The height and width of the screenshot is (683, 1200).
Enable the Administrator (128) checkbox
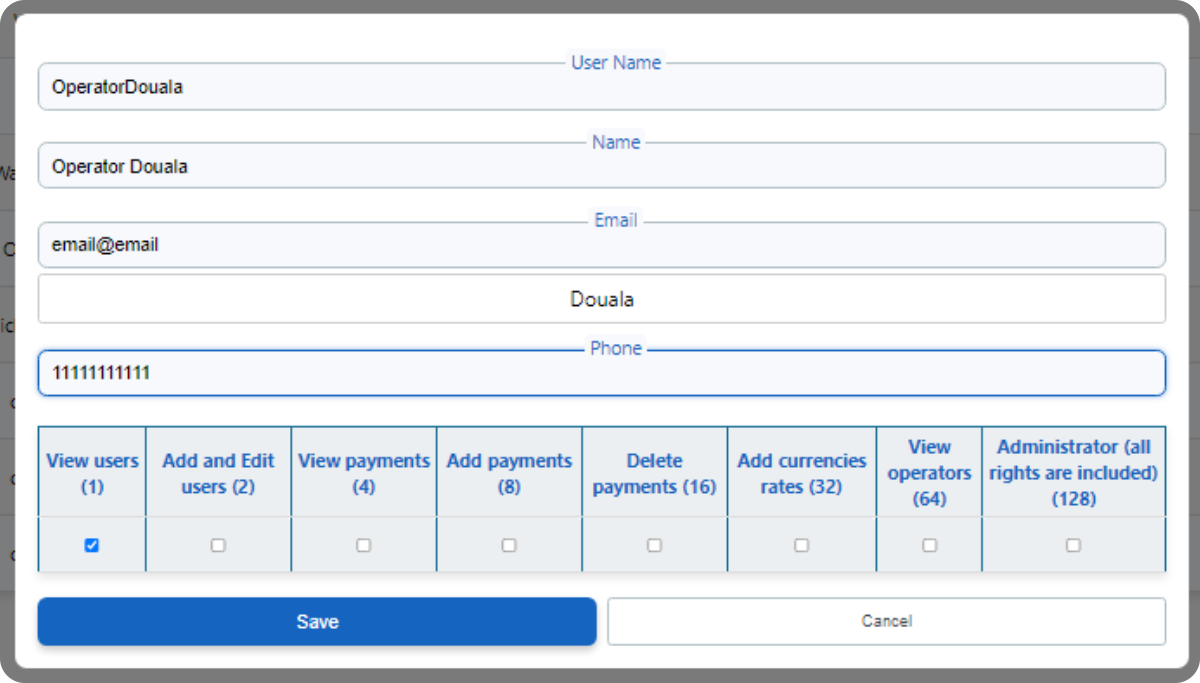click(x=1073, y=545)
